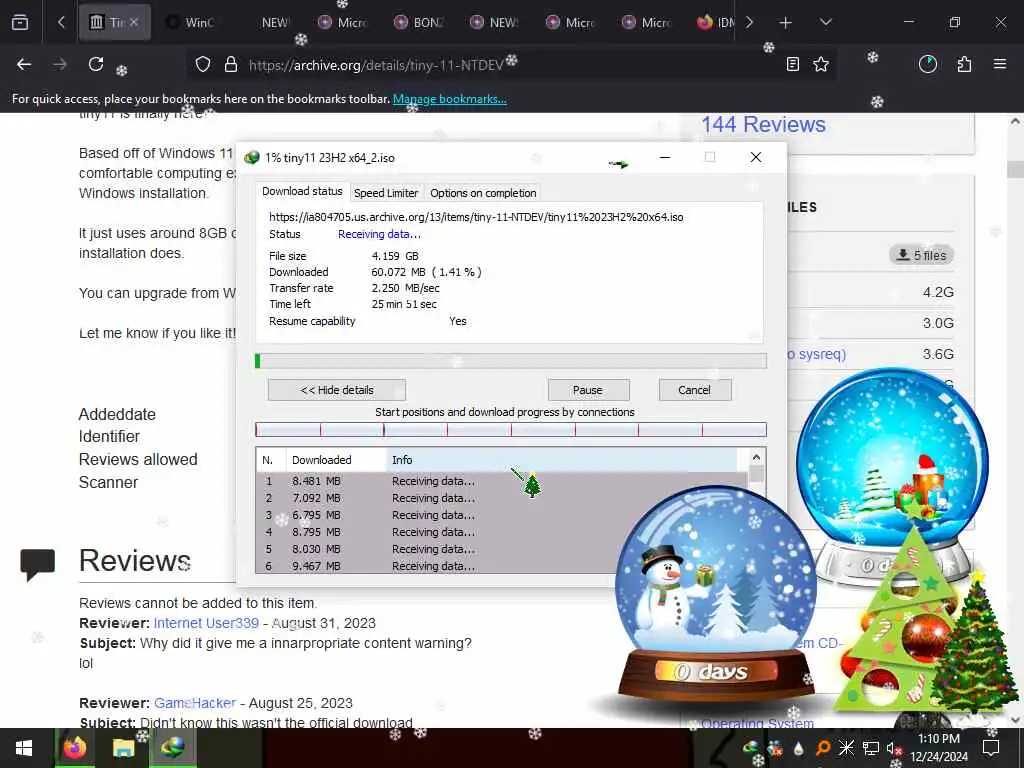This screenshot has height=768, width=1024.
Task: Open Firefox extensions puzzle icon
Action: click(x=964, y=64)
